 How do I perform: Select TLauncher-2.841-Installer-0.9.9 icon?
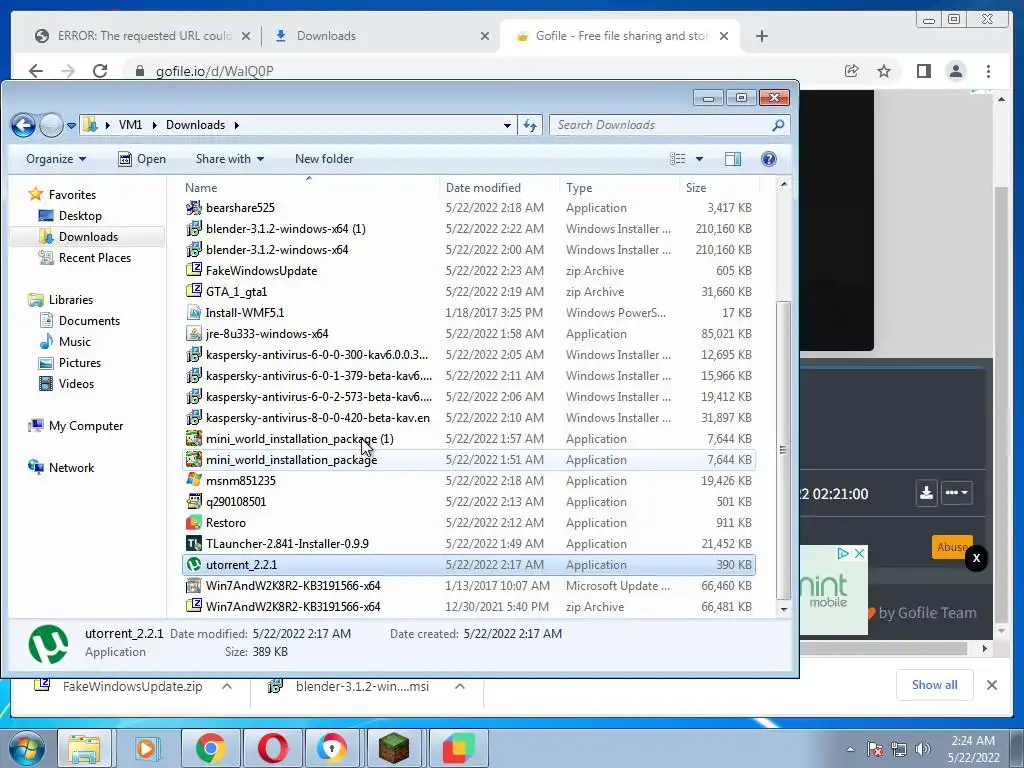193,543
